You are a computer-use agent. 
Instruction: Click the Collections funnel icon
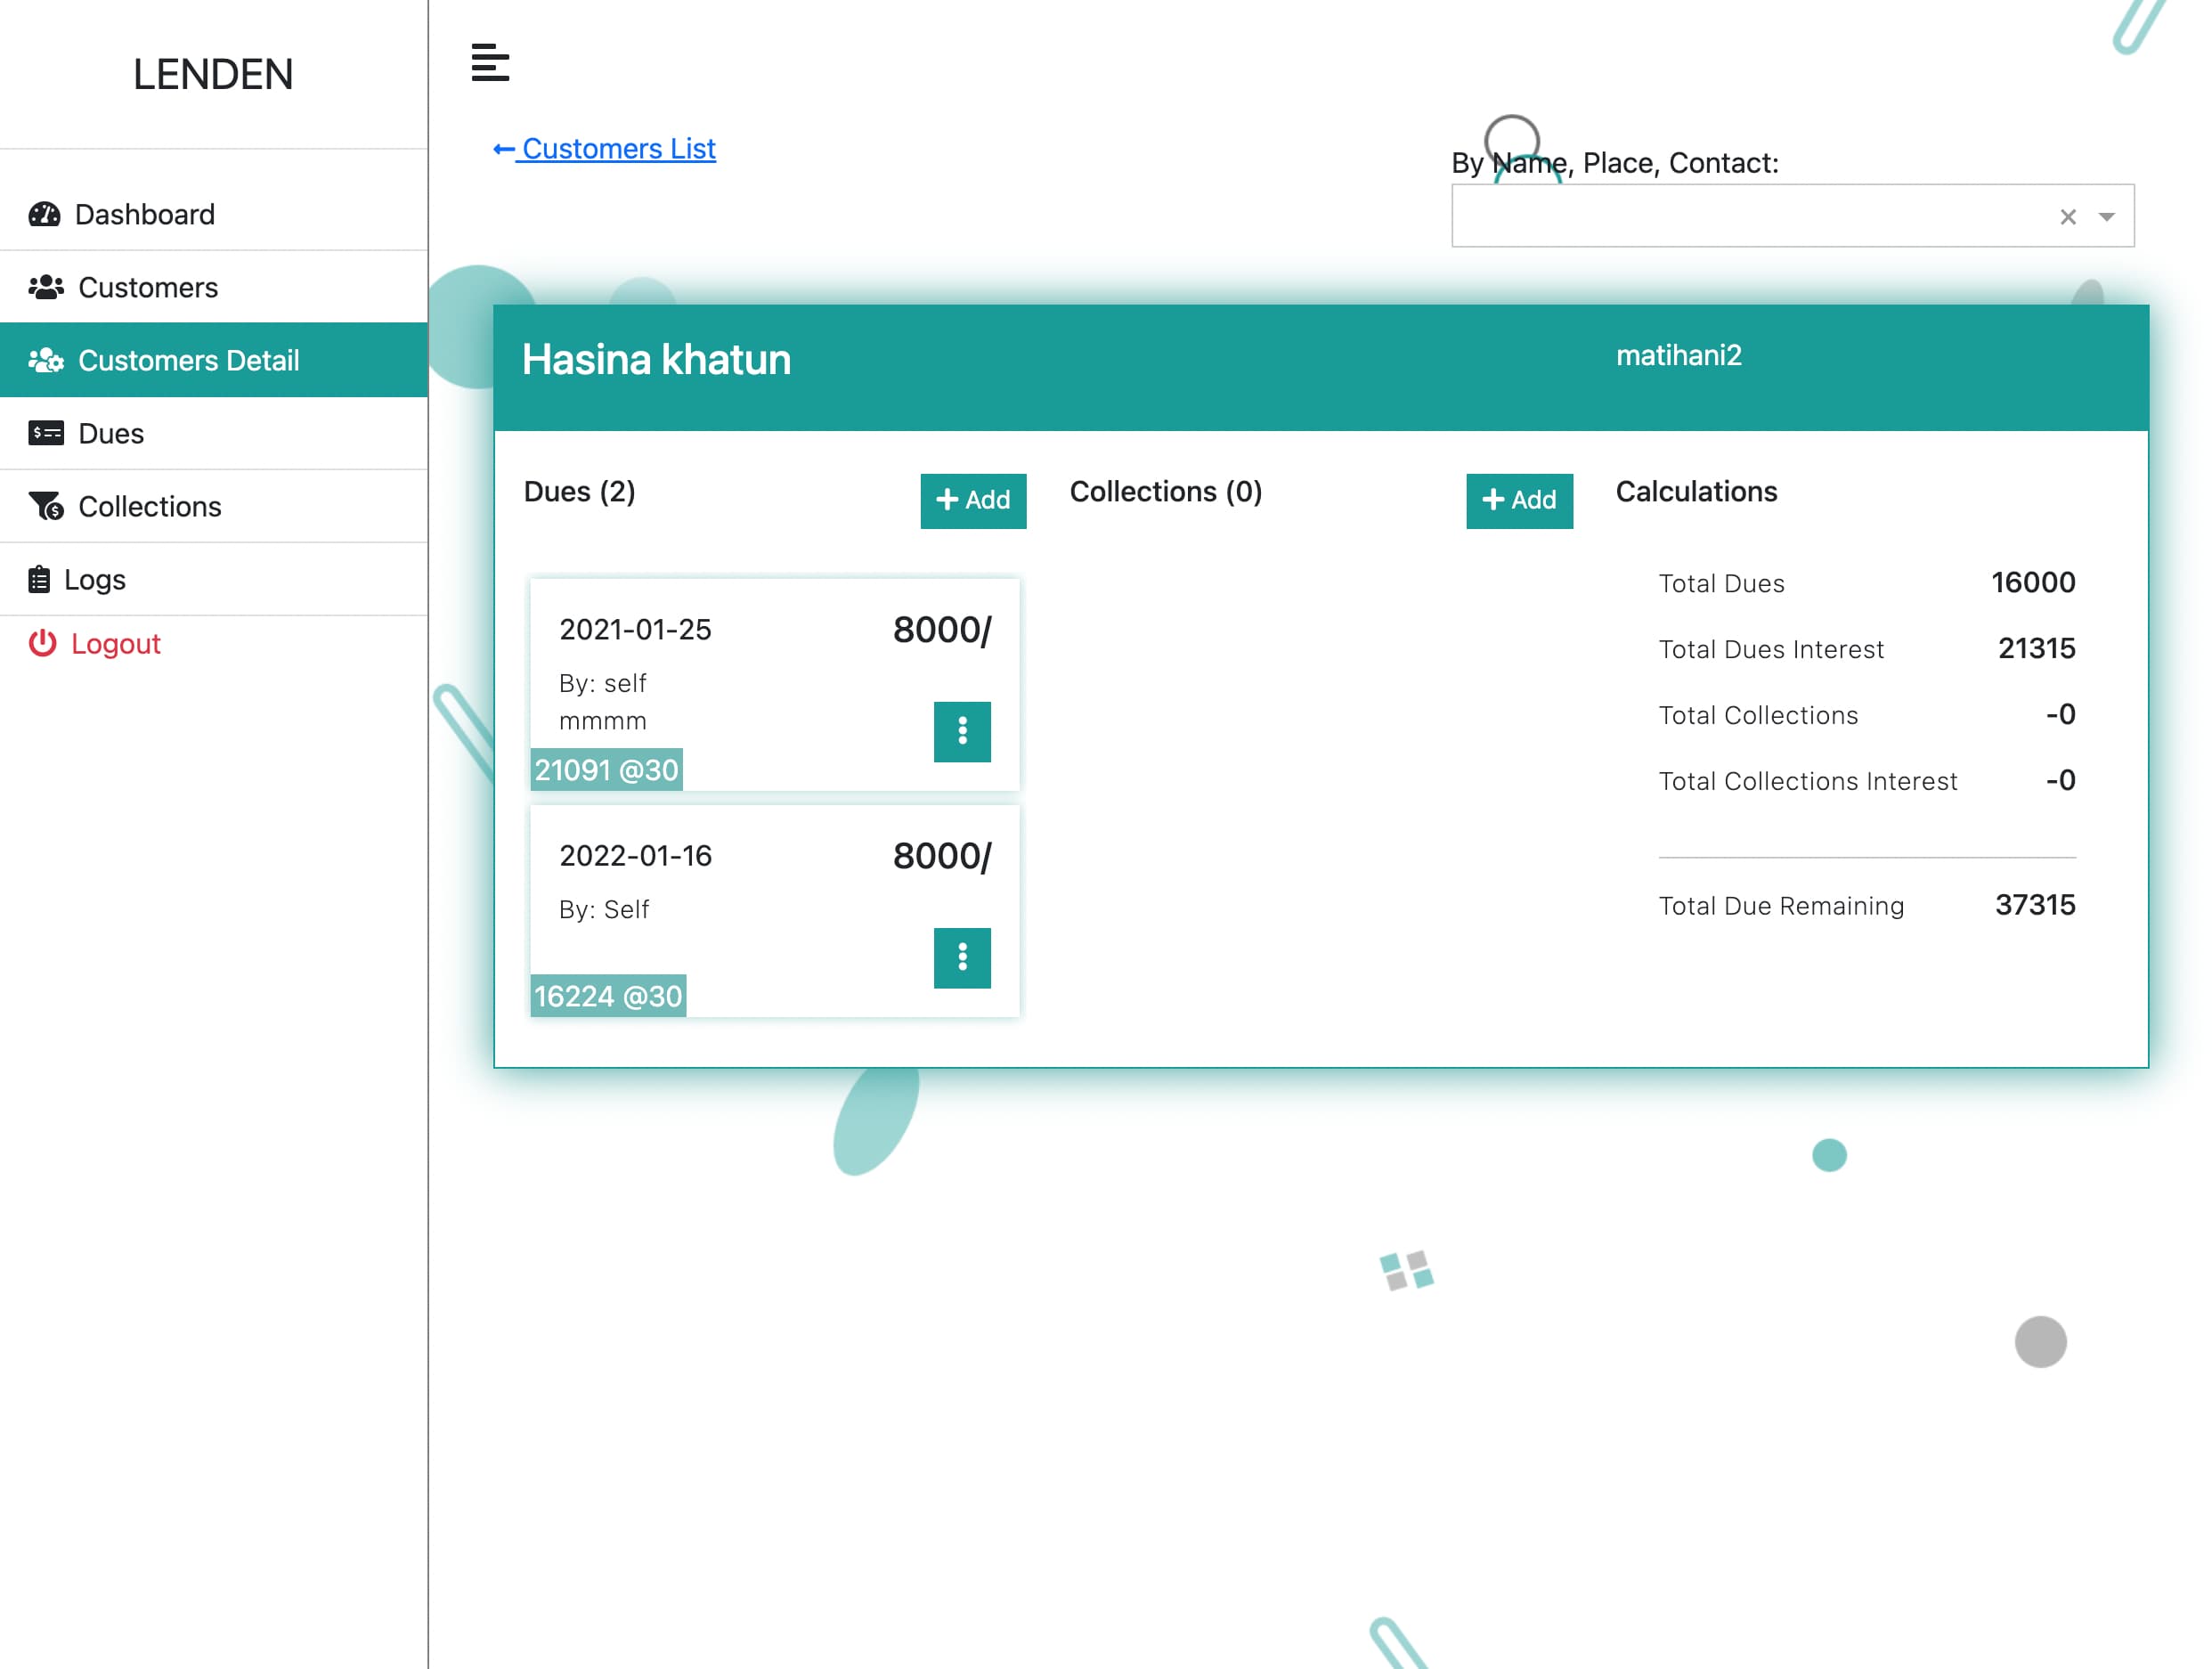point(46,506)
